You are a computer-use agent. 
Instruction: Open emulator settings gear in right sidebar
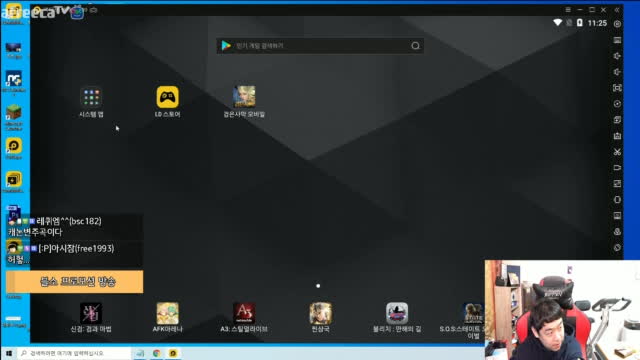[x=617, y=24]
